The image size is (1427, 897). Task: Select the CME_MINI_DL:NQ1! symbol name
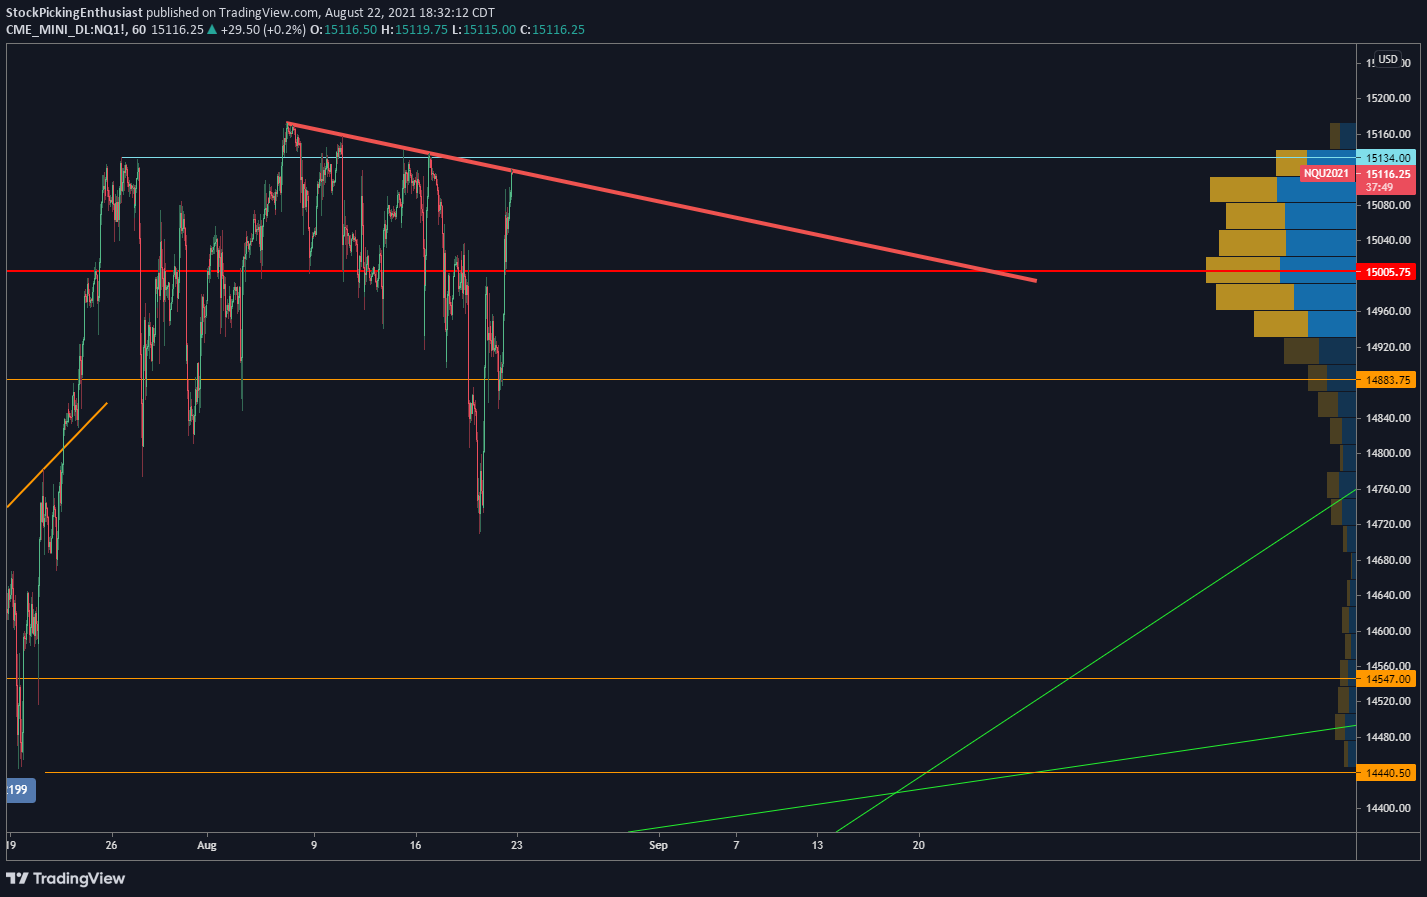[65, 29]
